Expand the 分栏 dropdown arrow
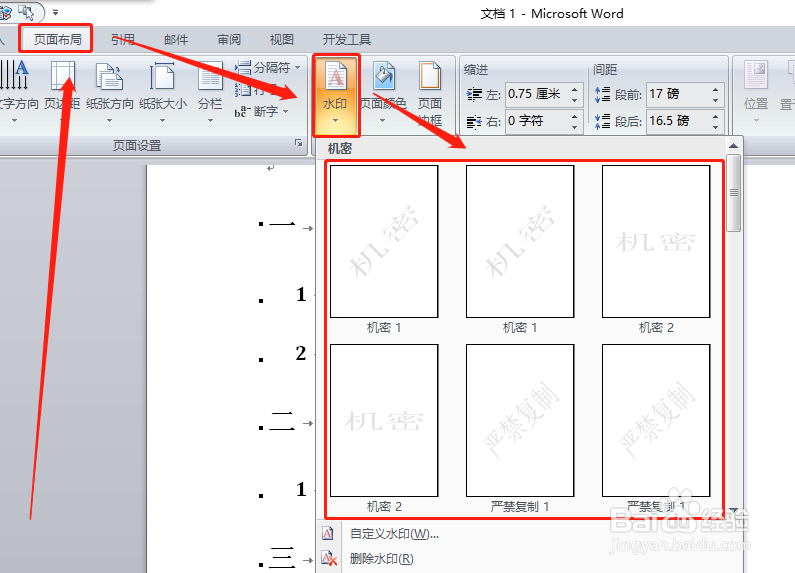The width and height of the screenshot is (795, 573). 210,121
